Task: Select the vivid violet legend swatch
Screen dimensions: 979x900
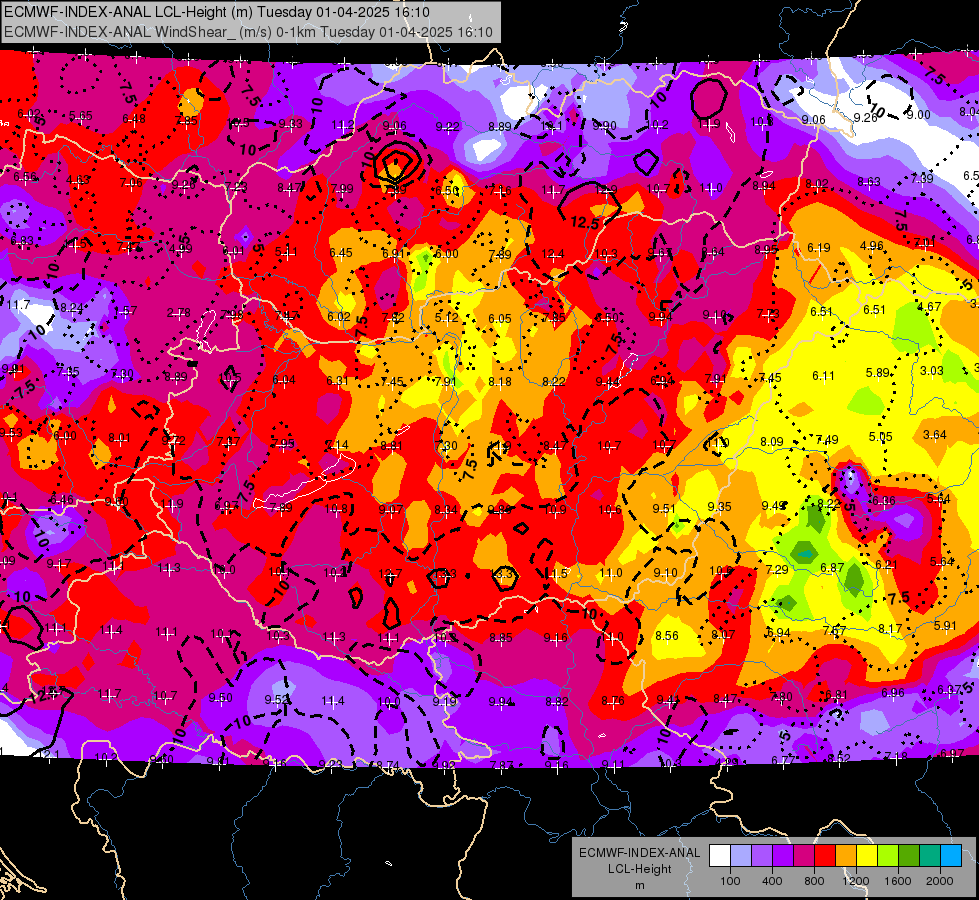Action: coord(783,856)
